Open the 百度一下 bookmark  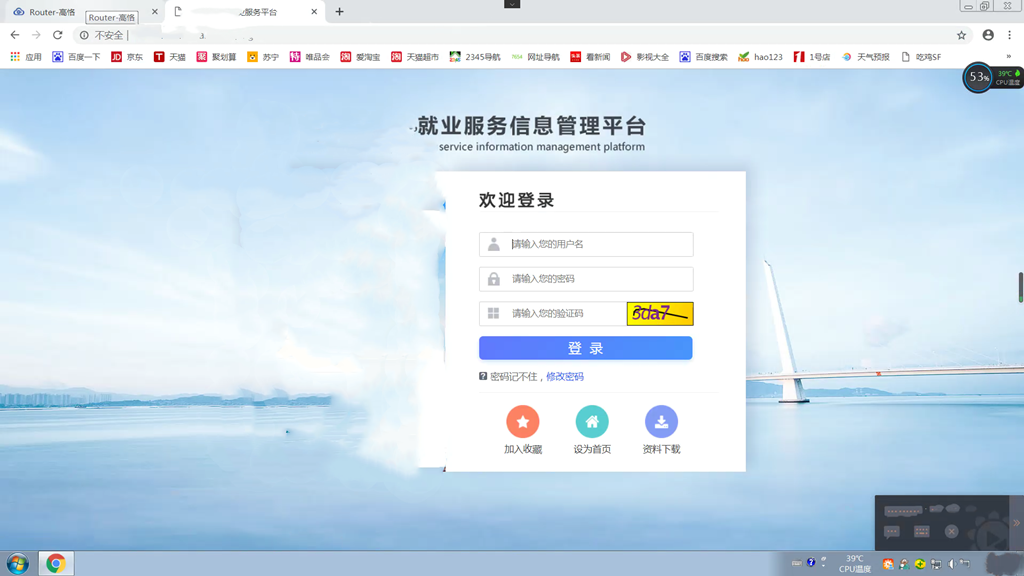coord(76,57)
